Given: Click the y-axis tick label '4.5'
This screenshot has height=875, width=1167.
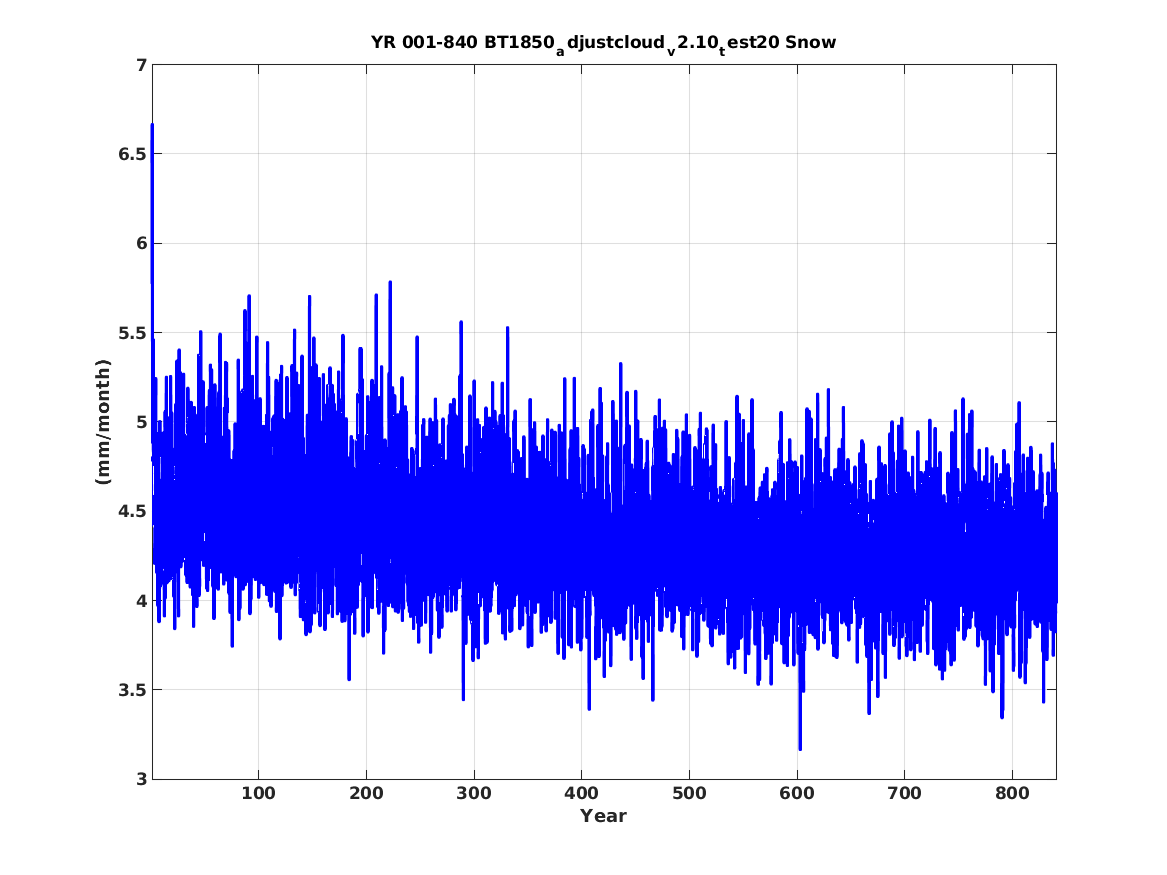Looking at the screenshot, I should pyautogui.click(x=132, y=512).
